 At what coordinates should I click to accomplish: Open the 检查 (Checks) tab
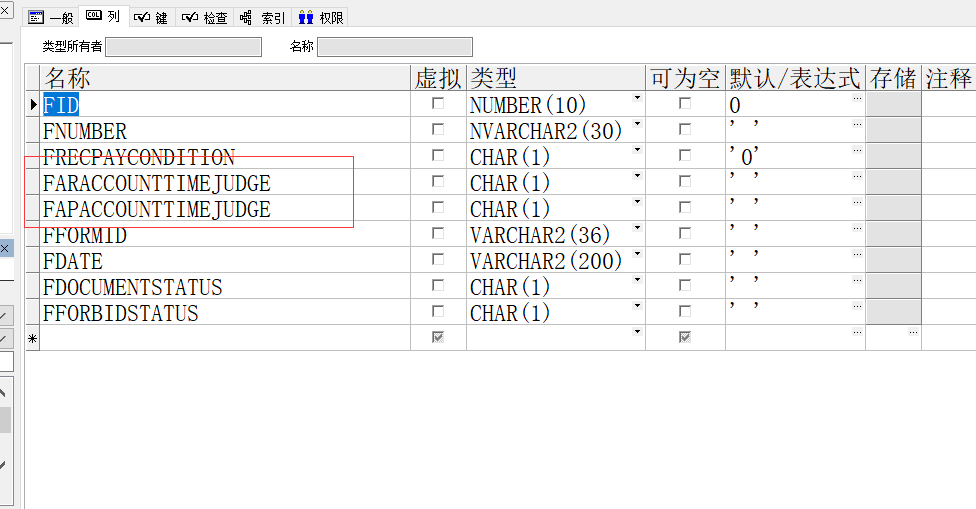tap(205, 17)
